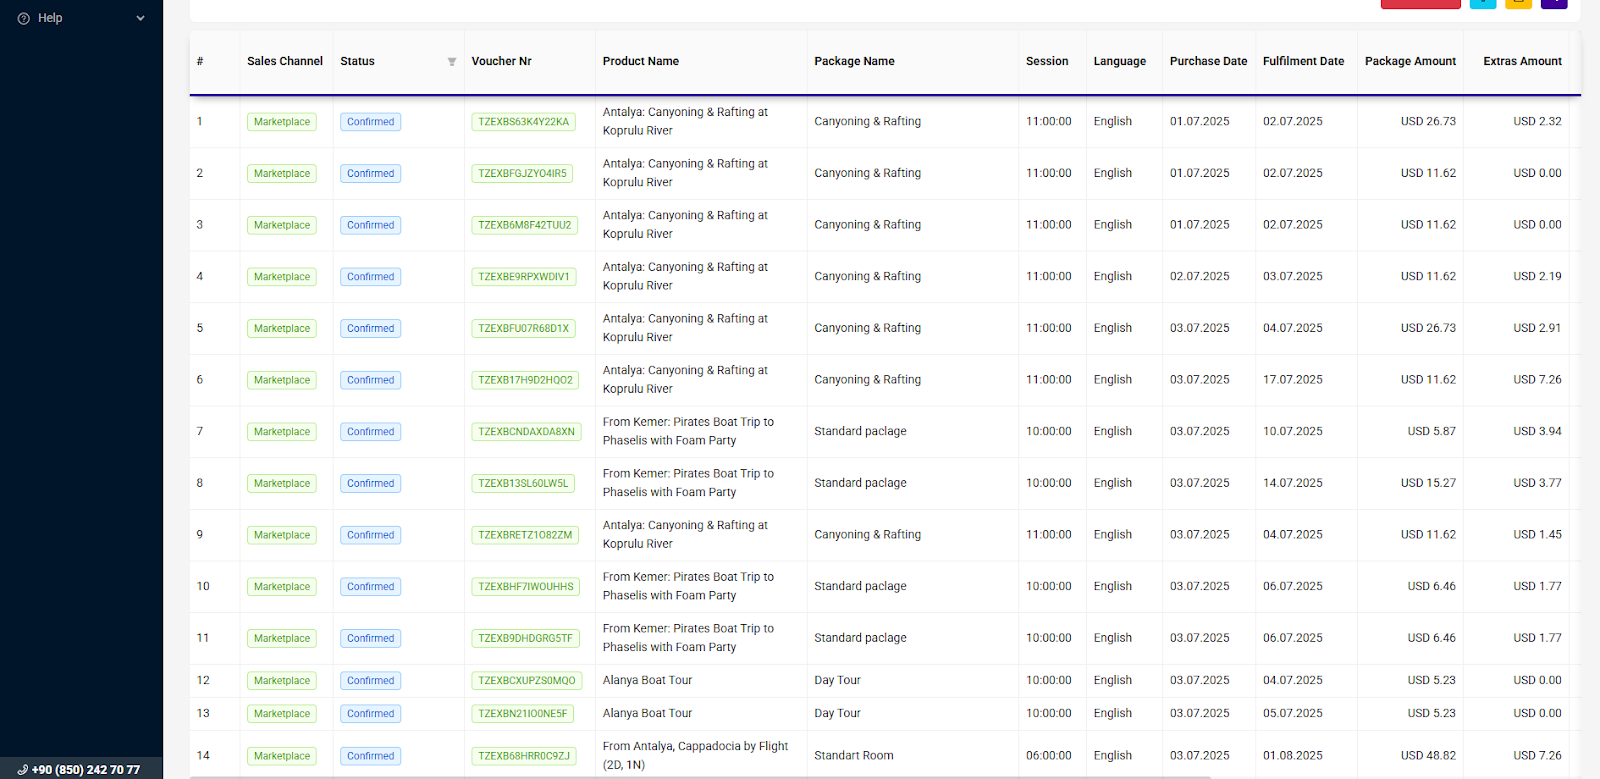The width and height of the screenshot is (1600, 779).
Task: Select the "USD 15.27" package amount
Action: [x=1428, y=483]
